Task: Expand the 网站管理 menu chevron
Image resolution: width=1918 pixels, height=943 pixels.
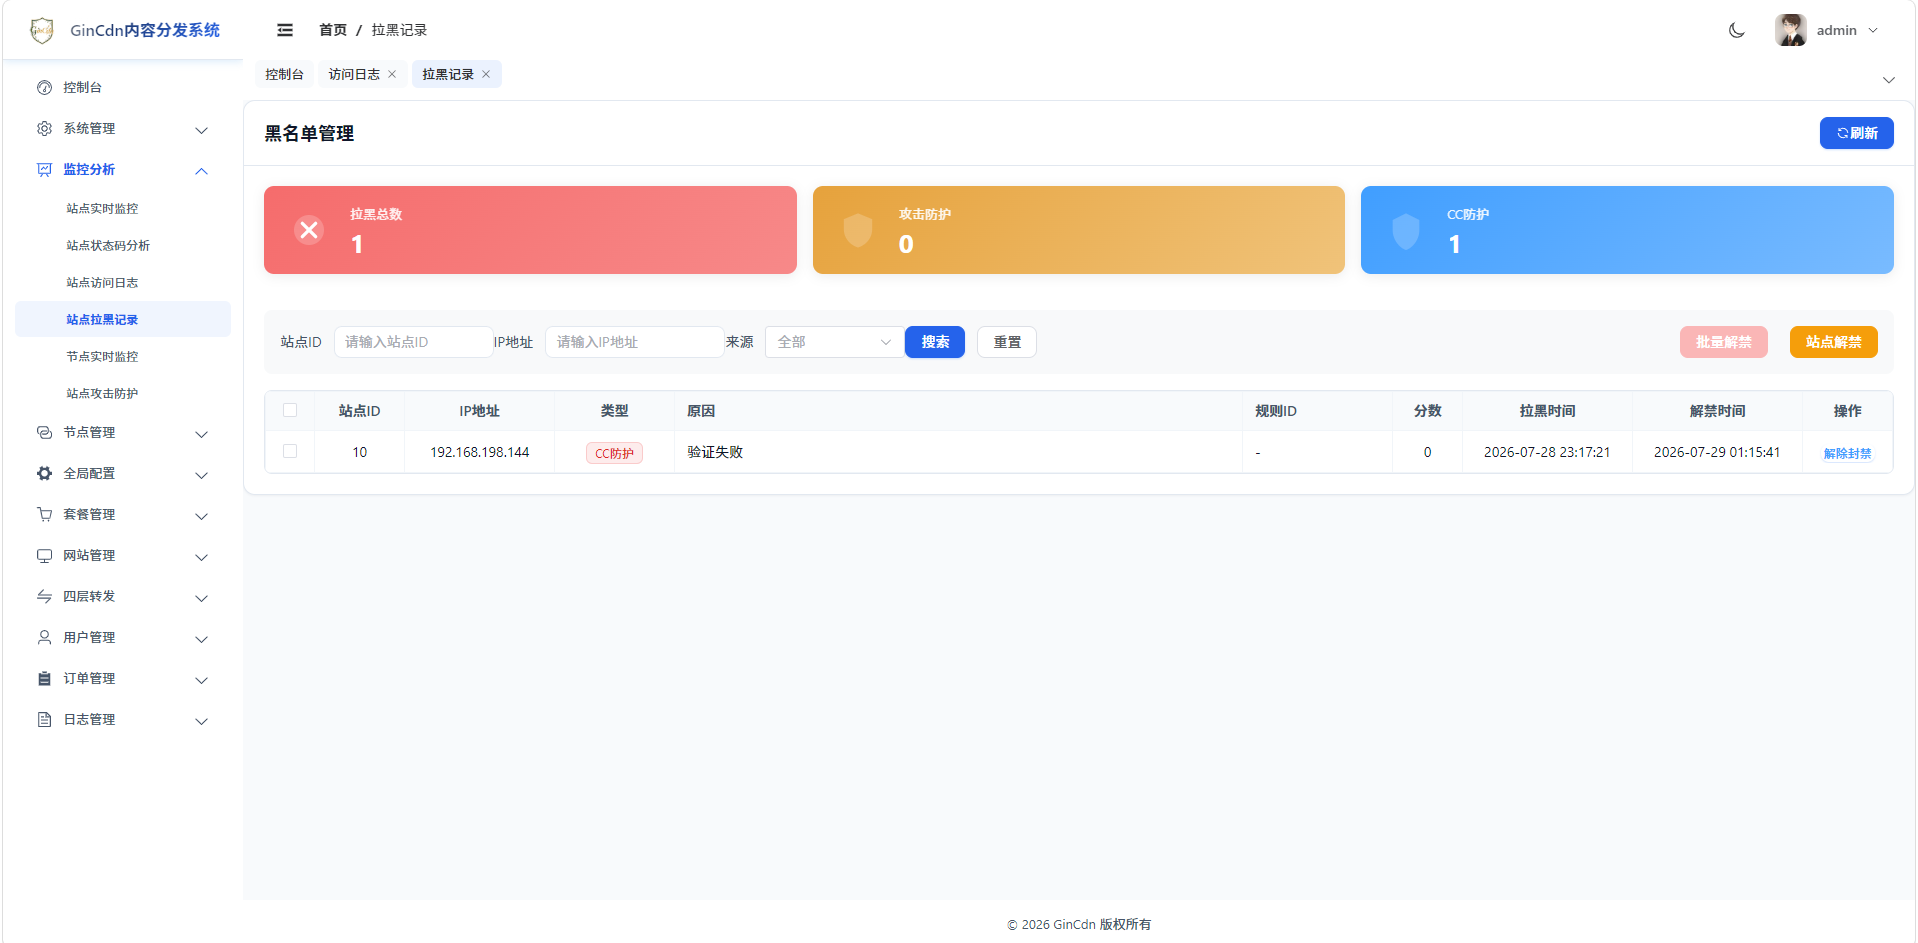Action: click(x=201, y=557)
